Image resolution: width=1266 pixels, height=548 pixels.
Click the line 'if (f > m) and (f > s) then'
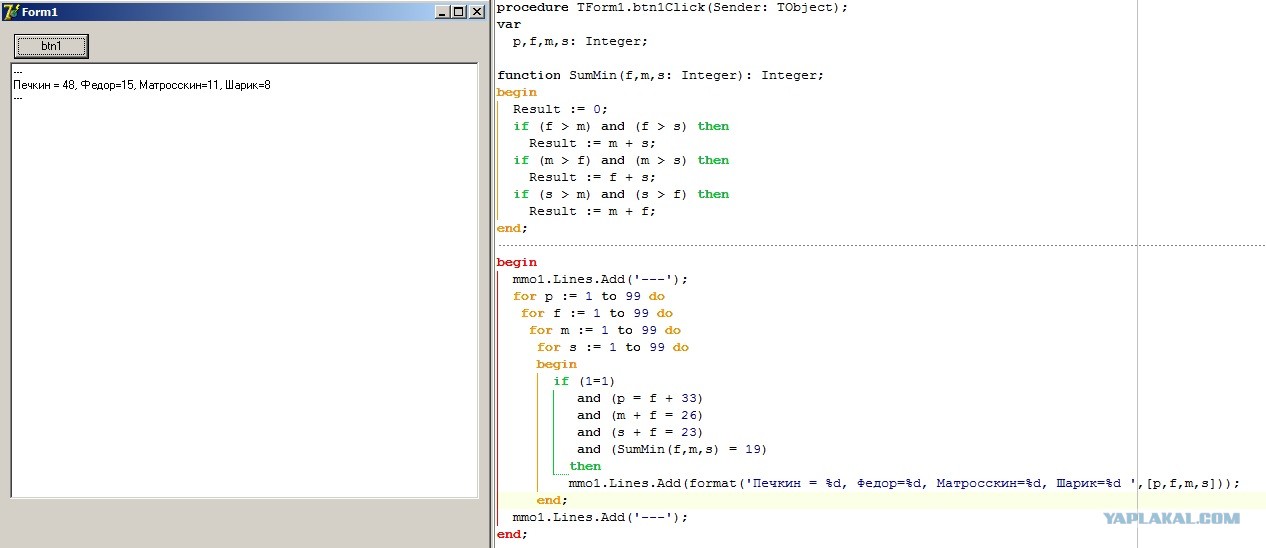(621, 126)
